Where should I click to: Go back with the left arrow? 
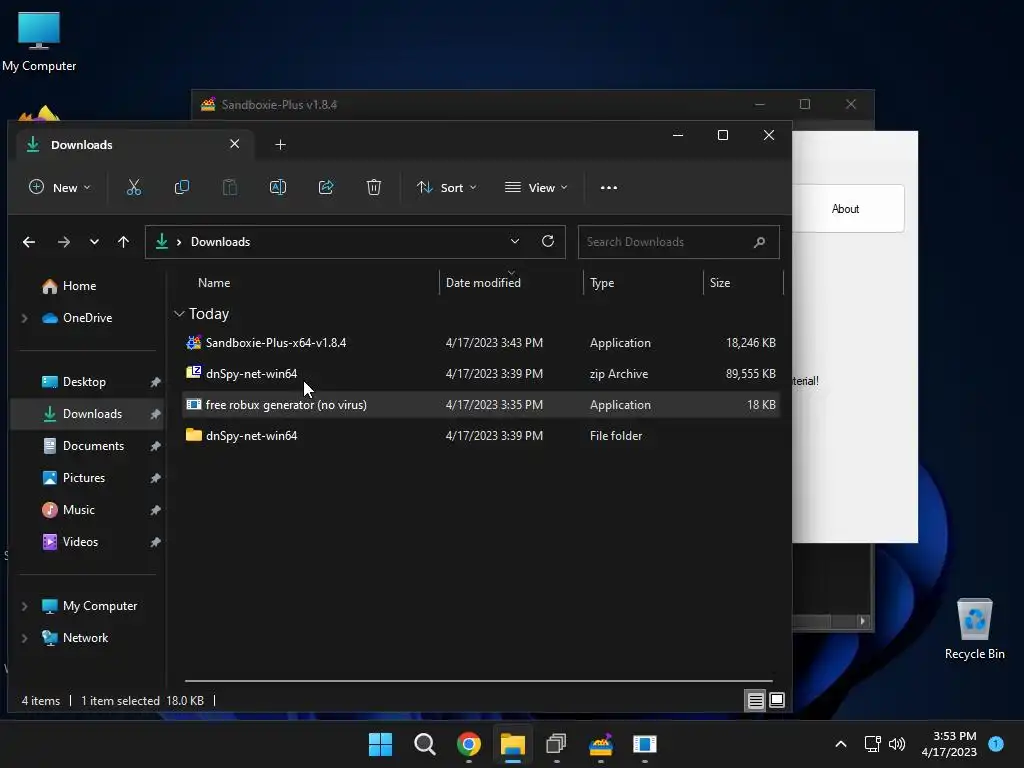point(29,242)
